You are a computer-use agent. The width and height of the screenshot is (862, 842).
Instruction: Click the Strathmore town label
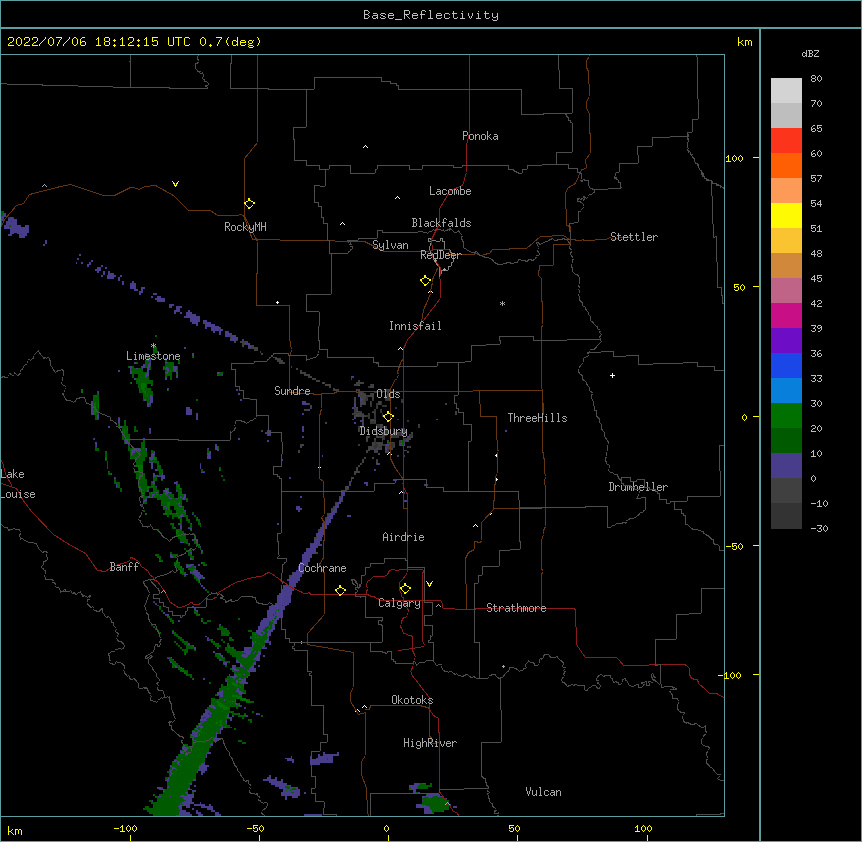click(516, 608)
